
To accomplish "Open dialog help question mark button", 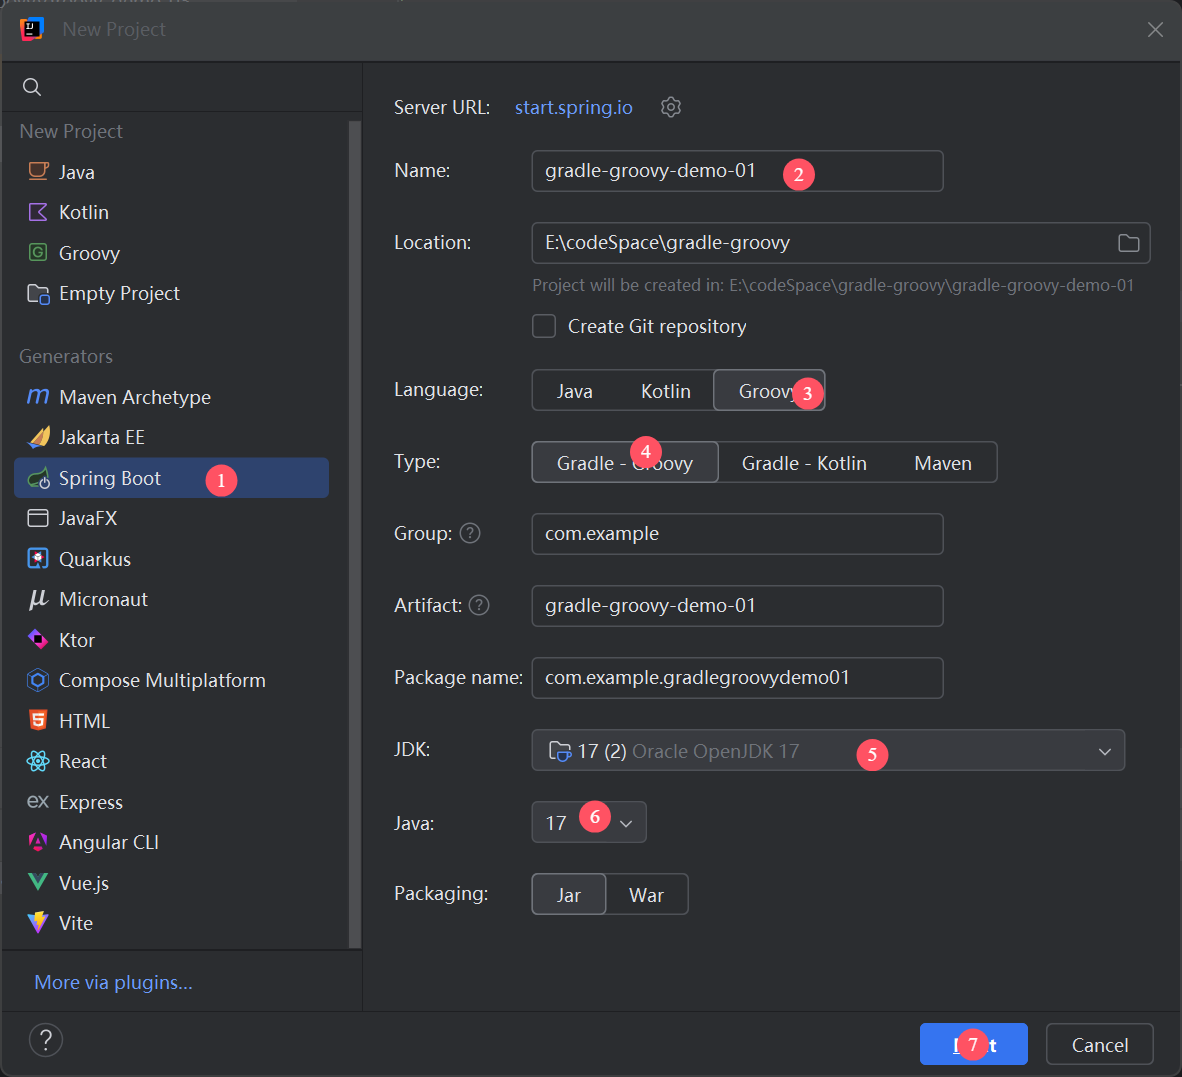I will click(46, 1040).
